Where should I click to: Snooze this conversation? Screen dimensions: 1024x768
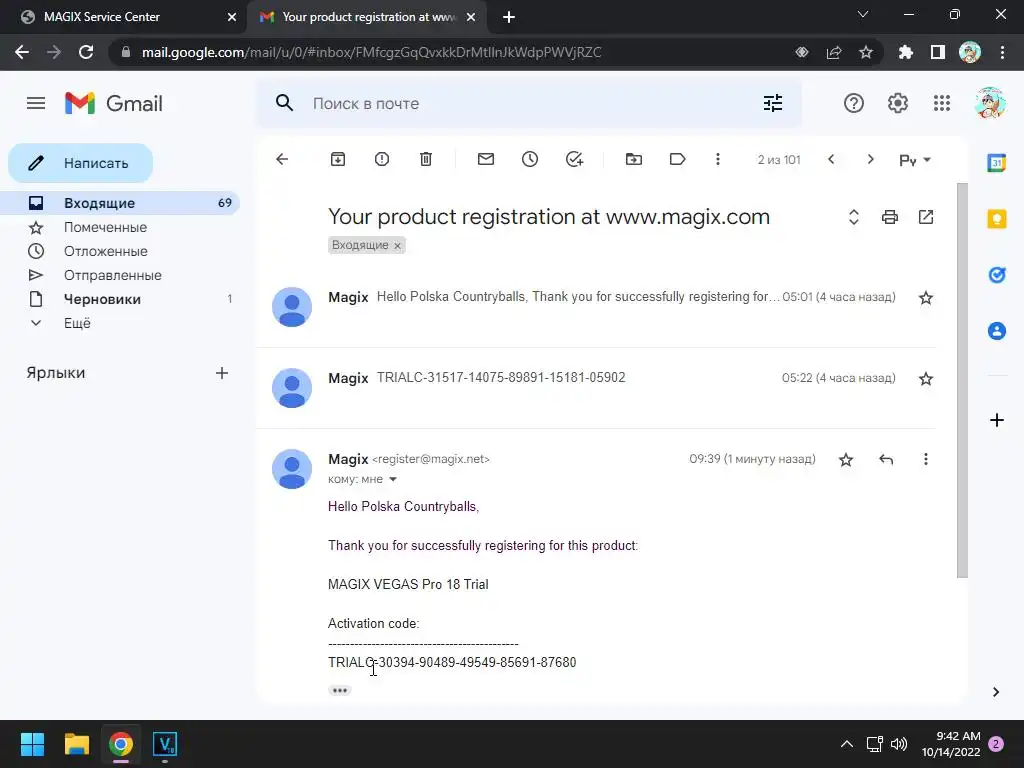tap(530, 159)
